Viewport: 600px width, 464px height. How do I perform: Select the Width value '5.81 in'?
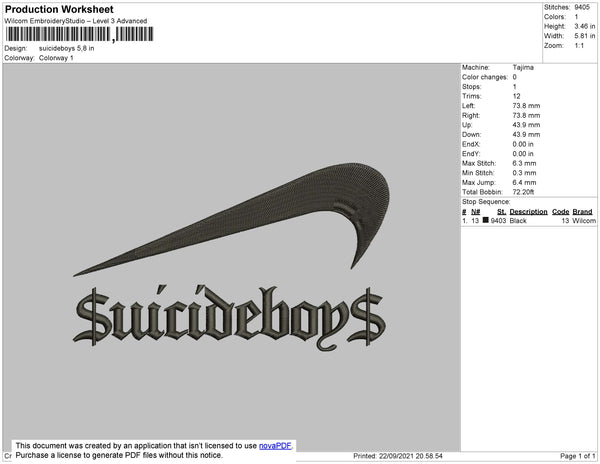coord(585,36)
